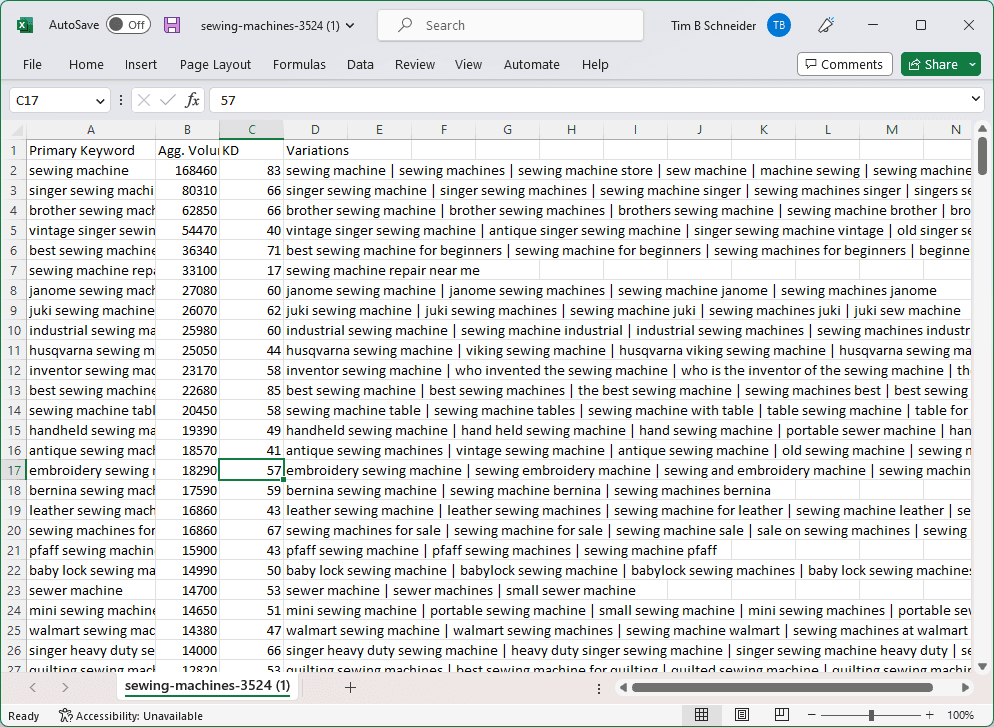
Task: Add a new sheet with the plus button
Action: pyautogui.click(x=348, y=689)
